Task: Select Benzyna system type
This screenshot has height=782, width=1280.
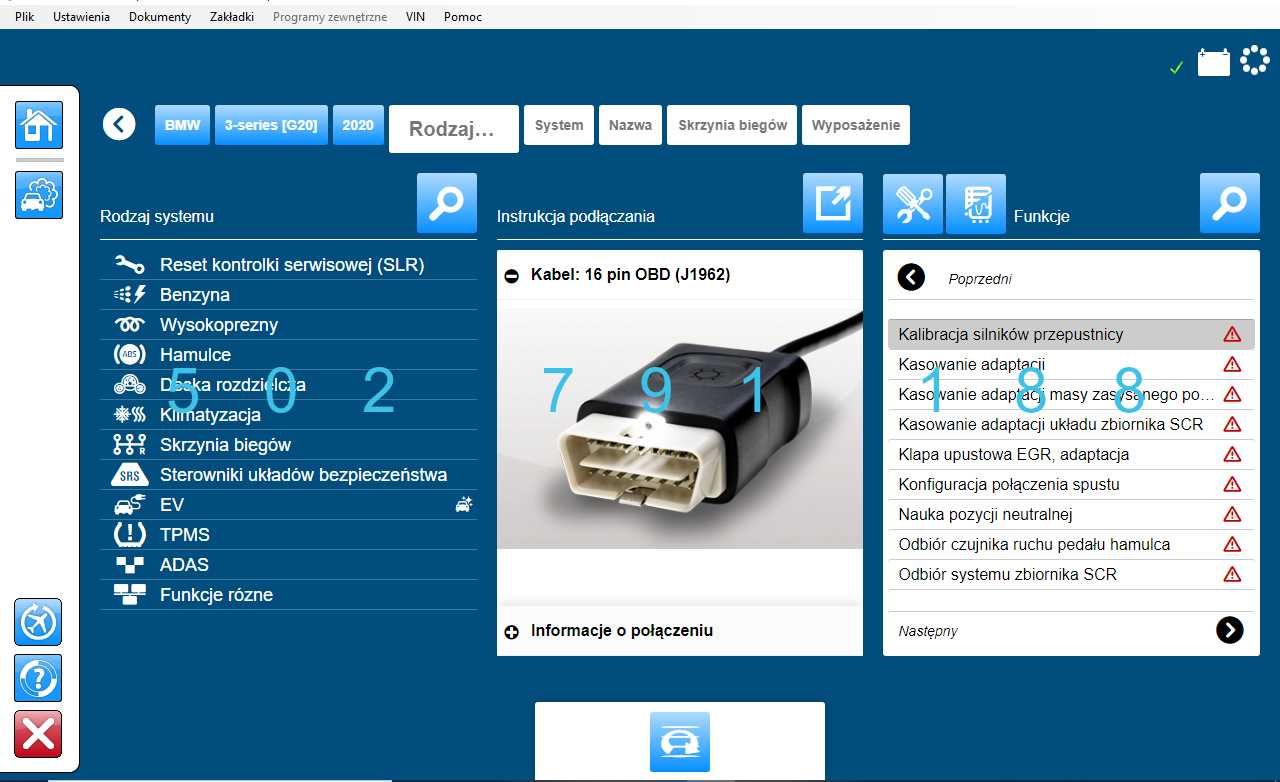Action: [288, 295]
